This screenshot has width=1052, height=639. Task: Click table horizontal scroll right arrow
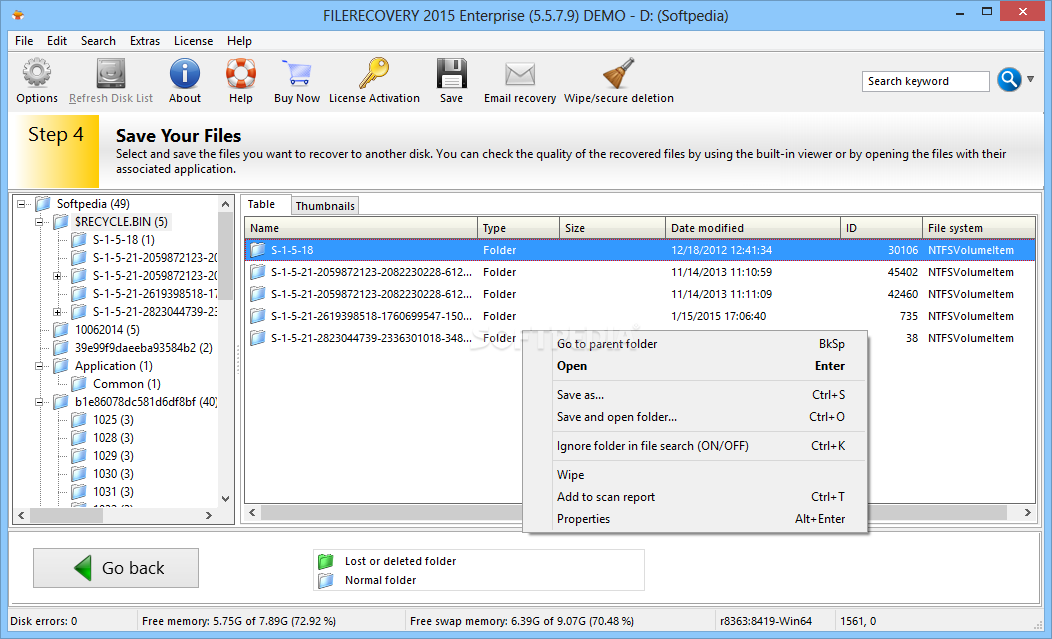click(x=1027, y=513)
